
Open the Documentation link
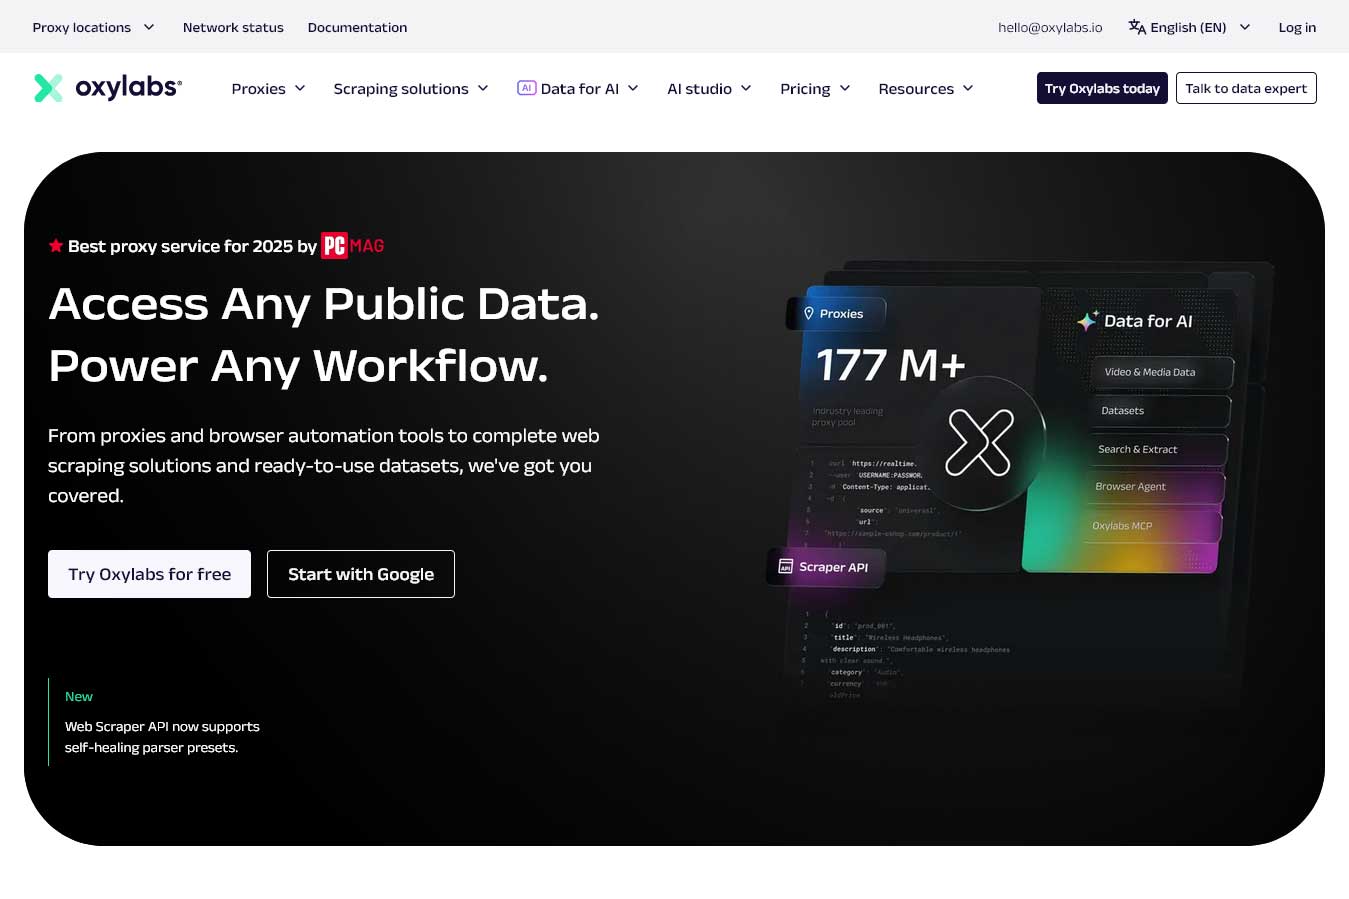[357, 27]
